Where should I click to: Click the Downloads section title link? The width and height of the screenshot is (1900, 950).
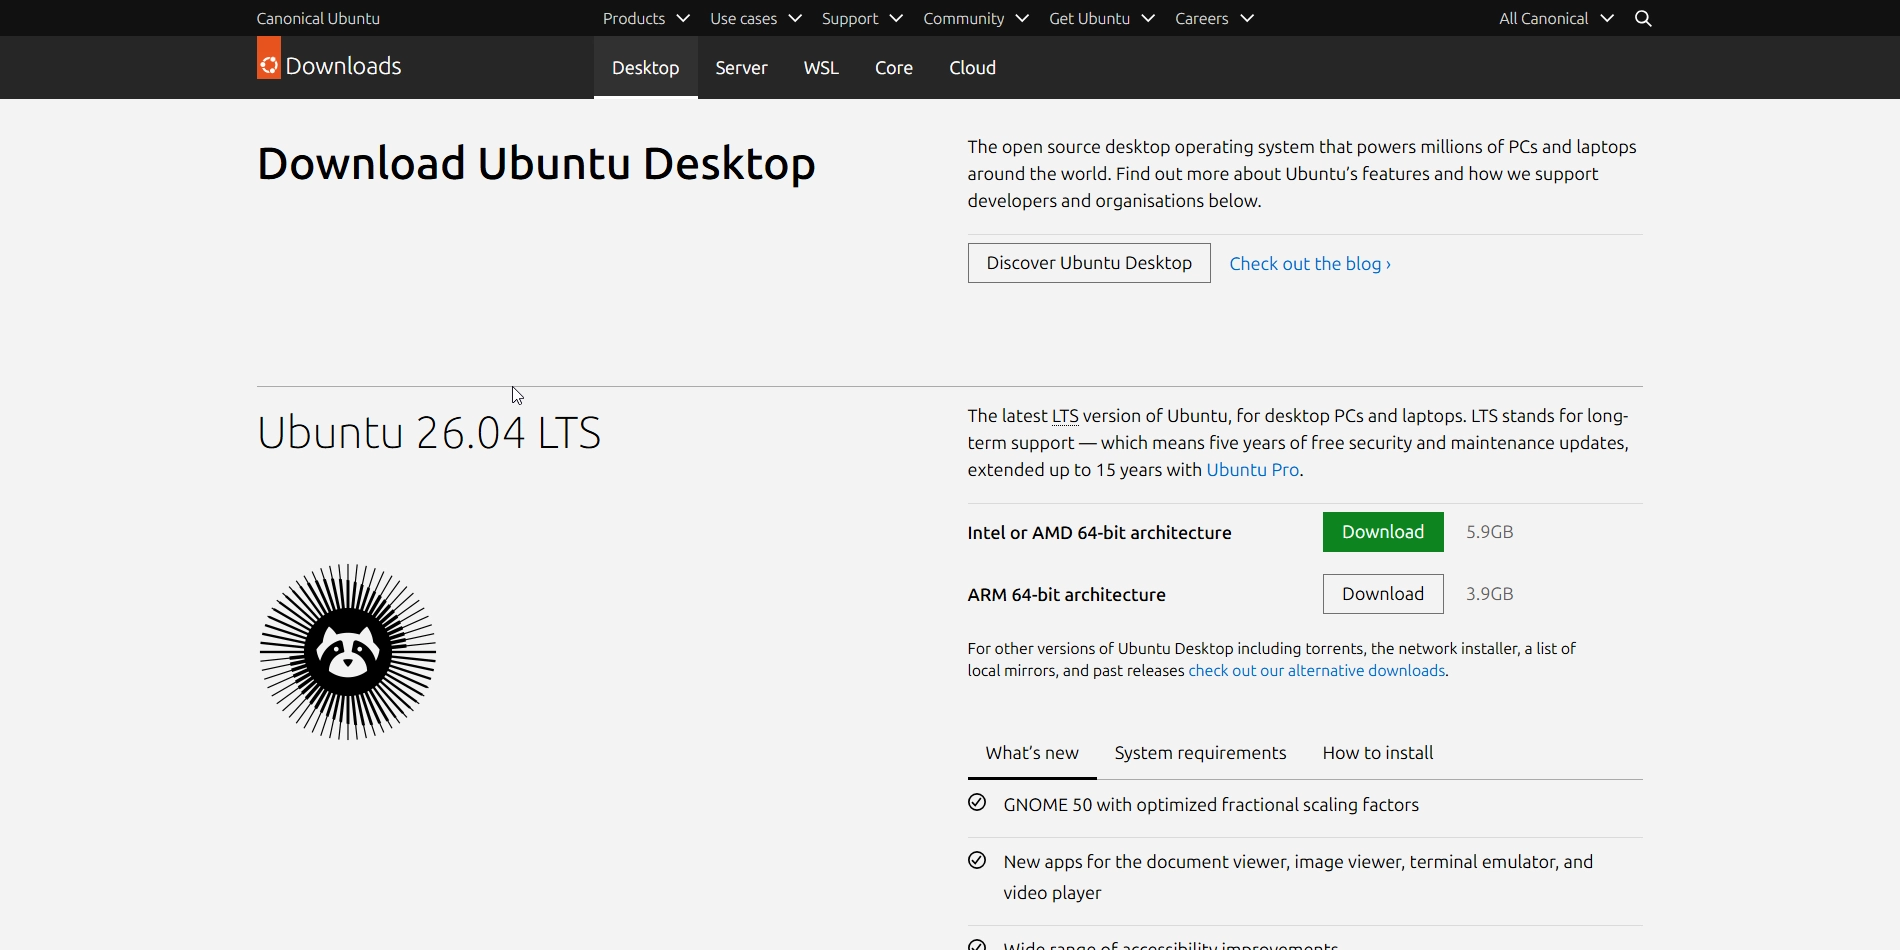pyautogui.click(x=343, y=66)
